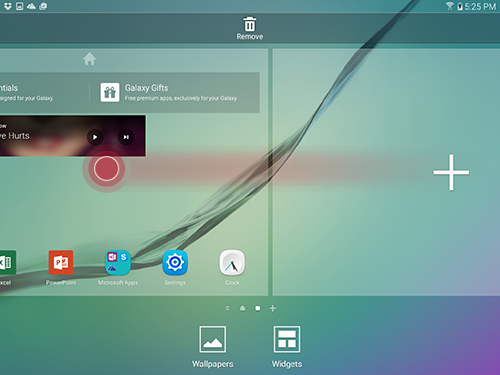Open the cloud notification icon in status bar
This screenshot has height=375, width=500.
click(31, 6)
